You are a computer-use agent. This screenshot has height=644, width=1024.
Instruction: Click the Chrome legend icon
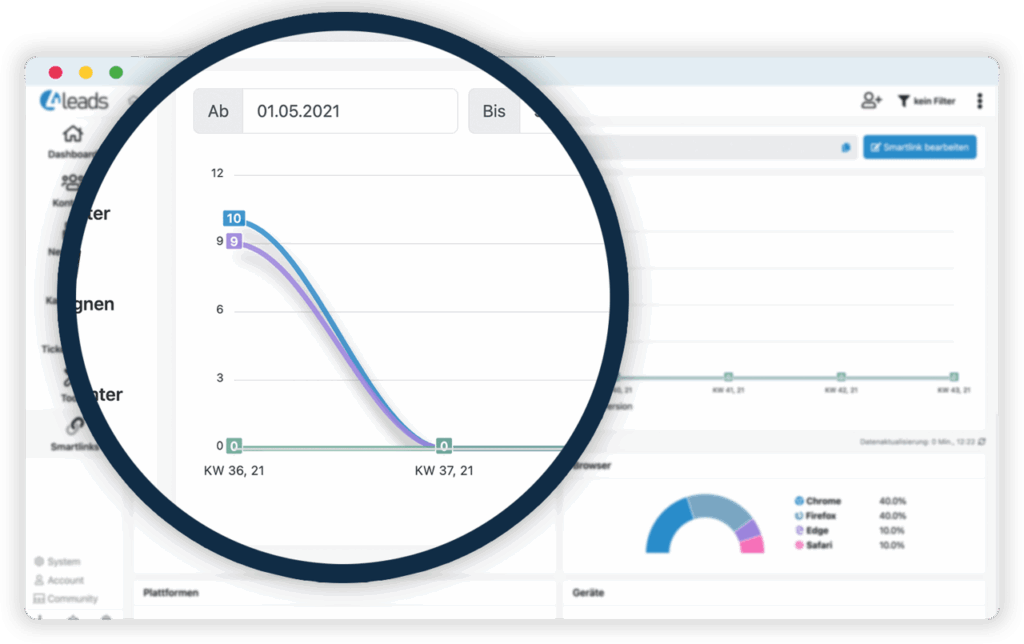tap(799, 500)
